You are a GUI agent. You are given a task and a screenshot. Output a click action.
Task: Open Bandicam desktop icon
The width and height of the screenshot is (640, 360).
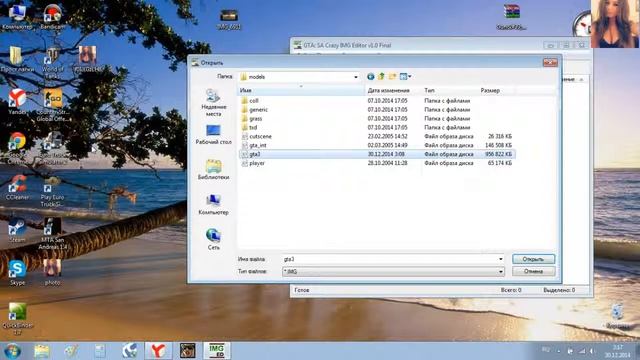pos(53,17)
